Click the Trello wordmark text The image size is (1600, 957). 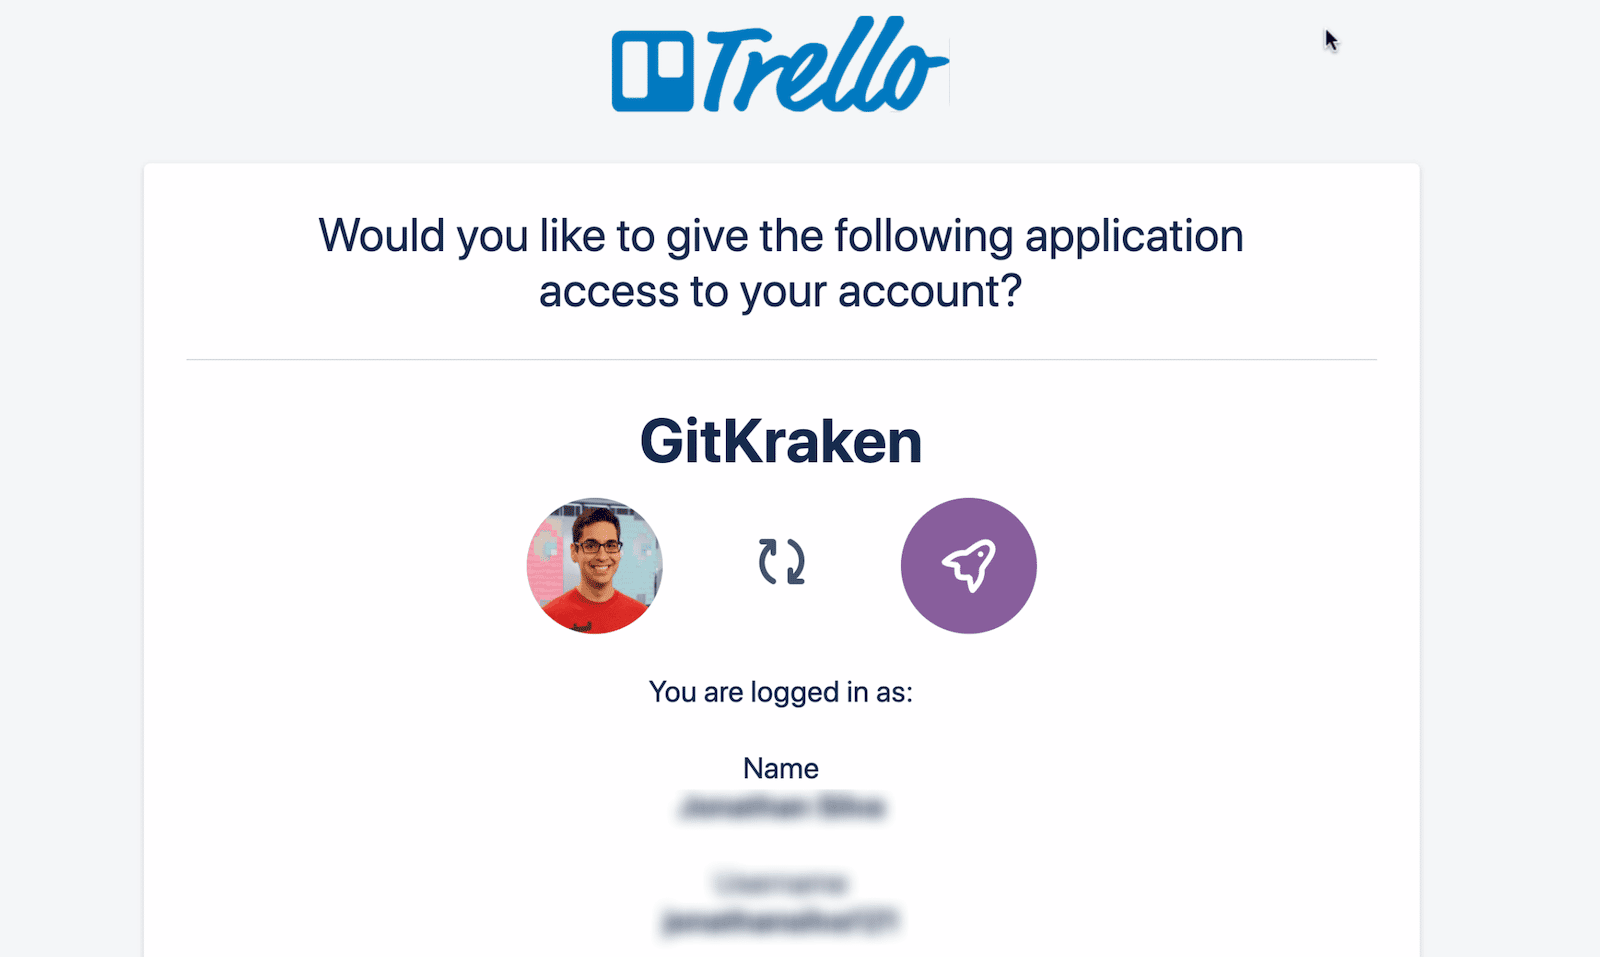coord(820,67)
